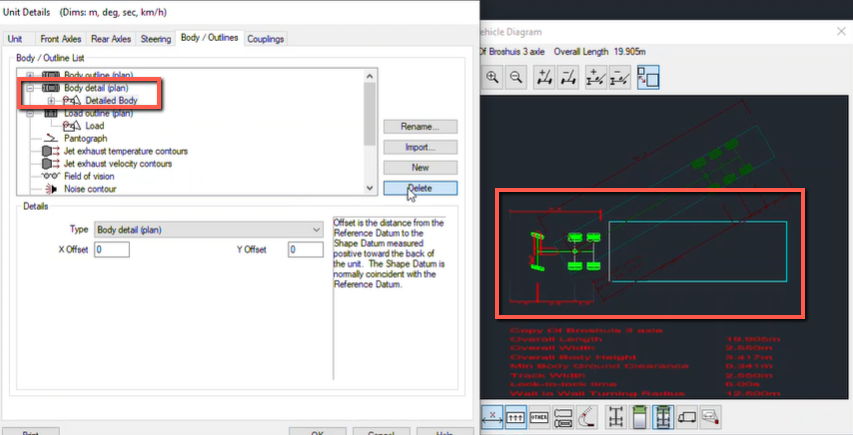Select the Field of vision row
Viewport: 853px width, 435px height.
click(89, 176)
